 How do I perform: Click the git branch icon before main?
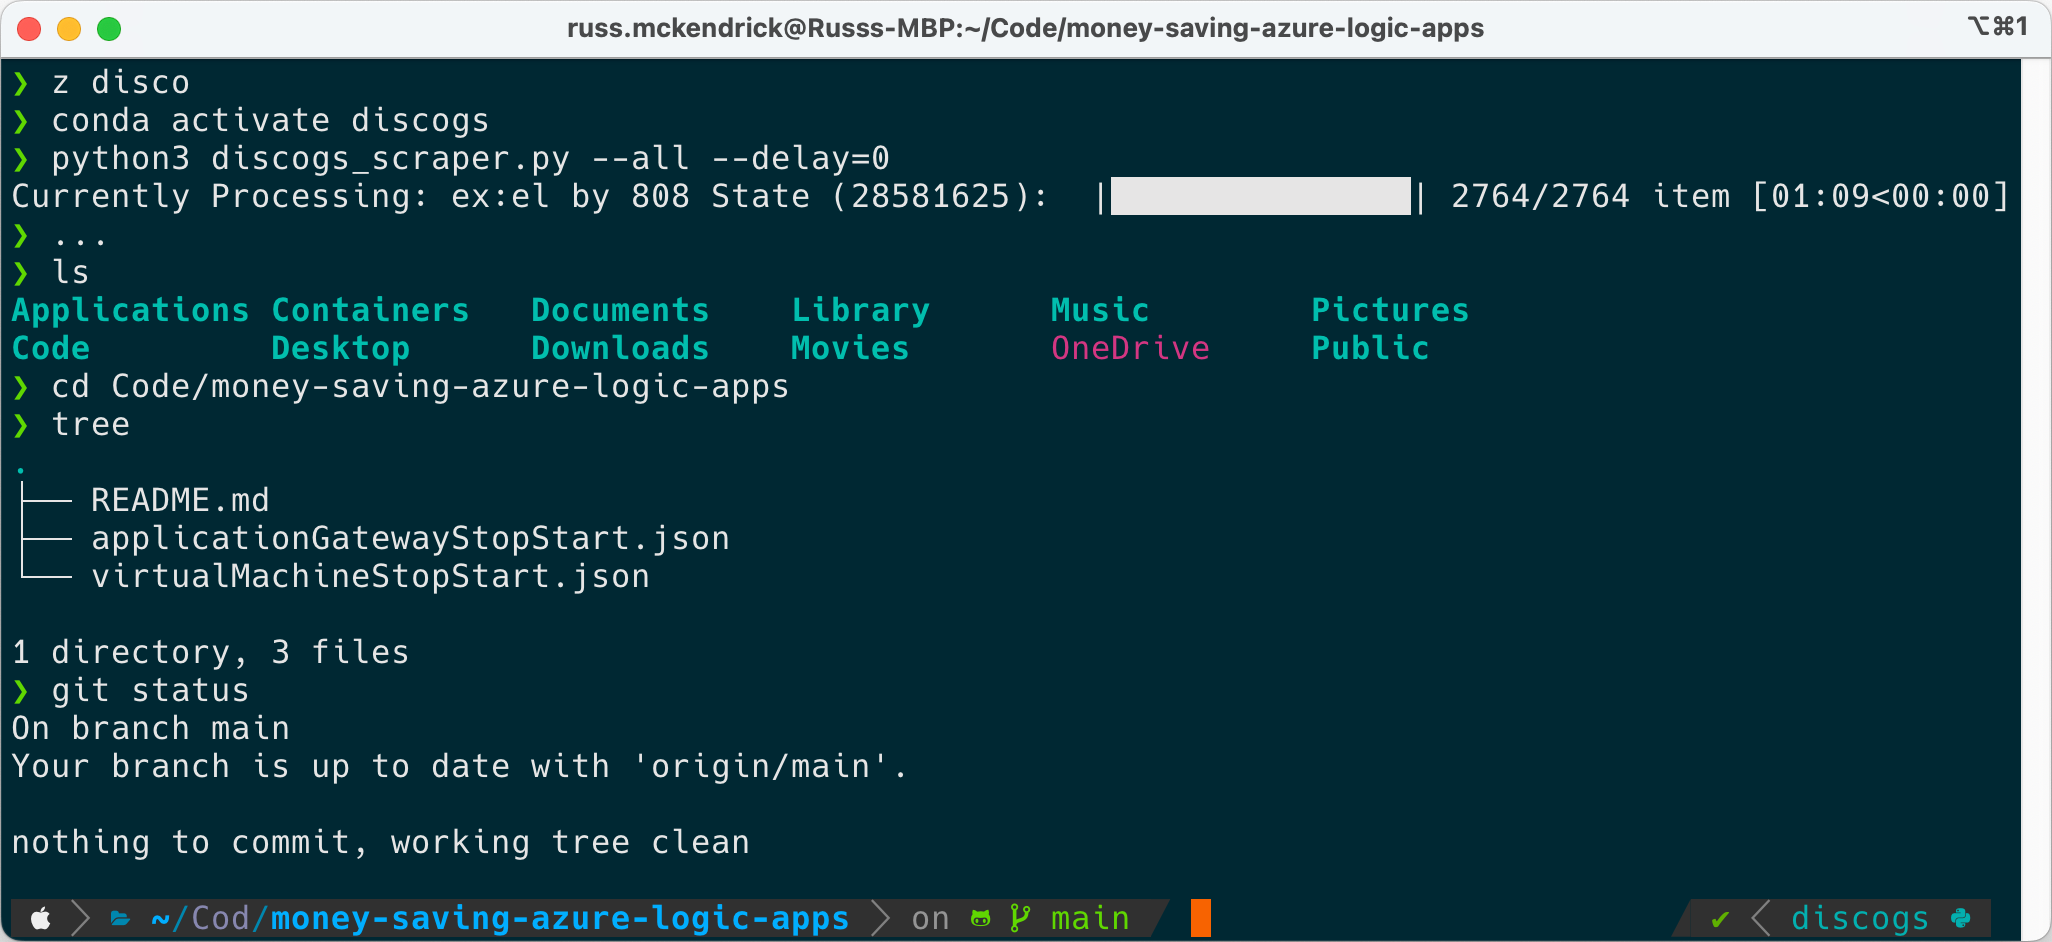pos(1020,918)
